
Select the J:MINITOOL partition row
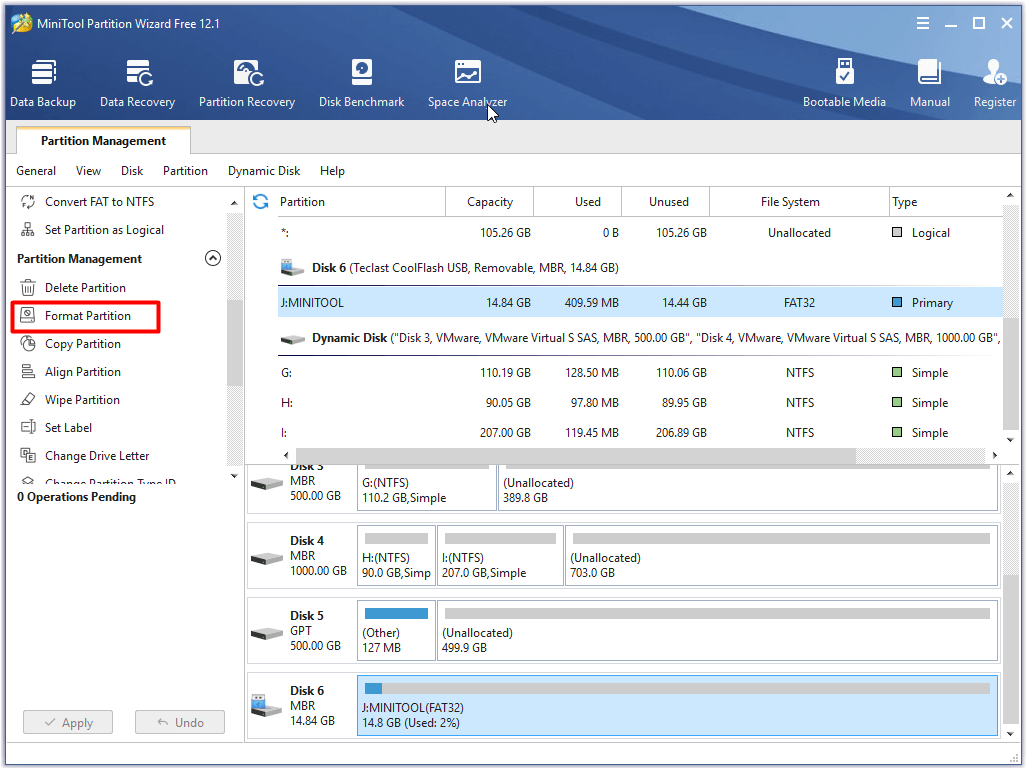pos(640,302)
